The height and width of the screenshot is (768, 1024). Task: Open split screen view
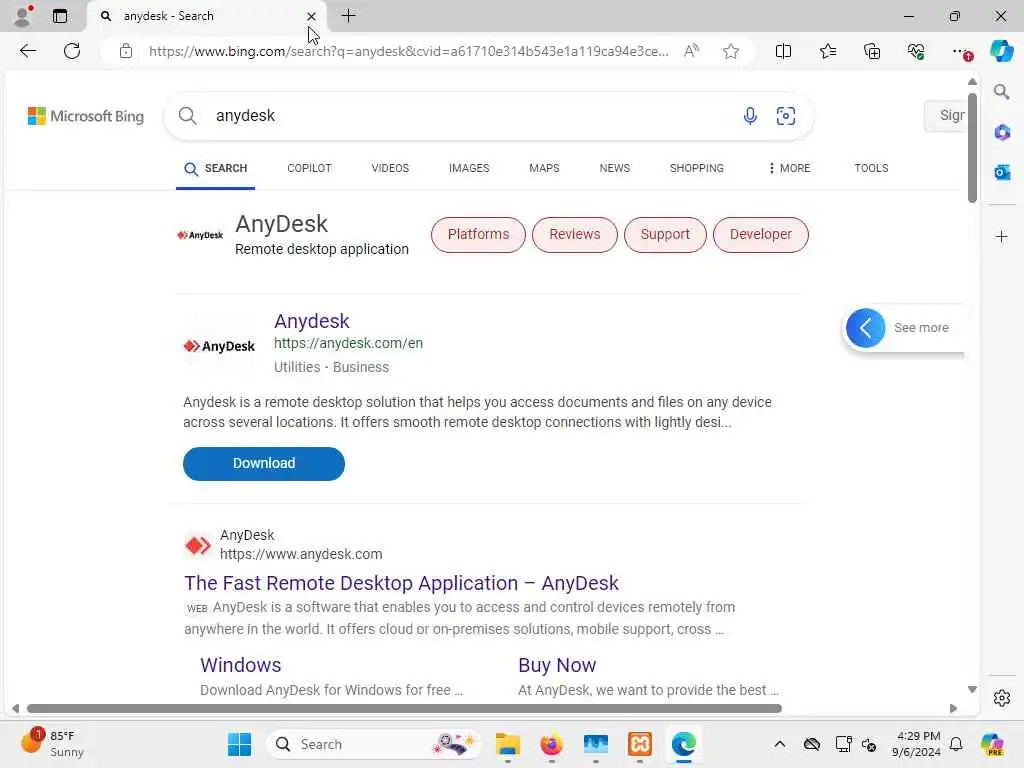click(x=783, y=51)
